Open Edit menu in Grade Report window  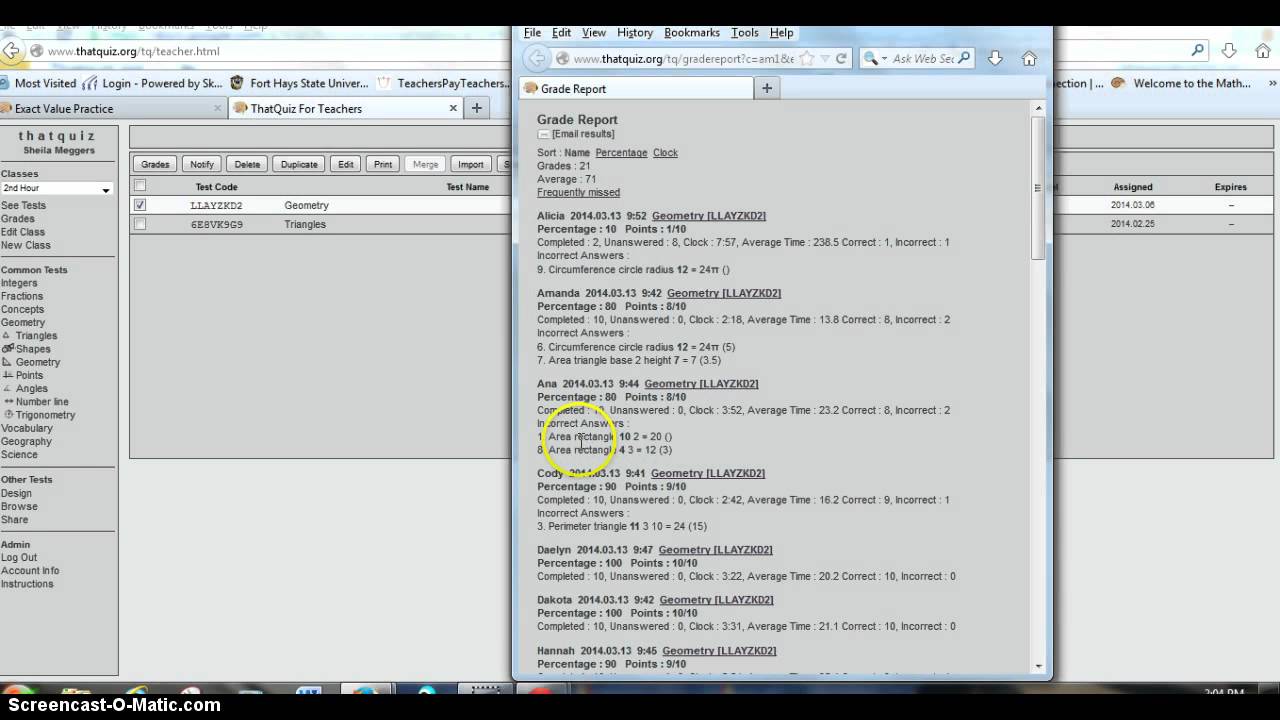pos(561,33)
